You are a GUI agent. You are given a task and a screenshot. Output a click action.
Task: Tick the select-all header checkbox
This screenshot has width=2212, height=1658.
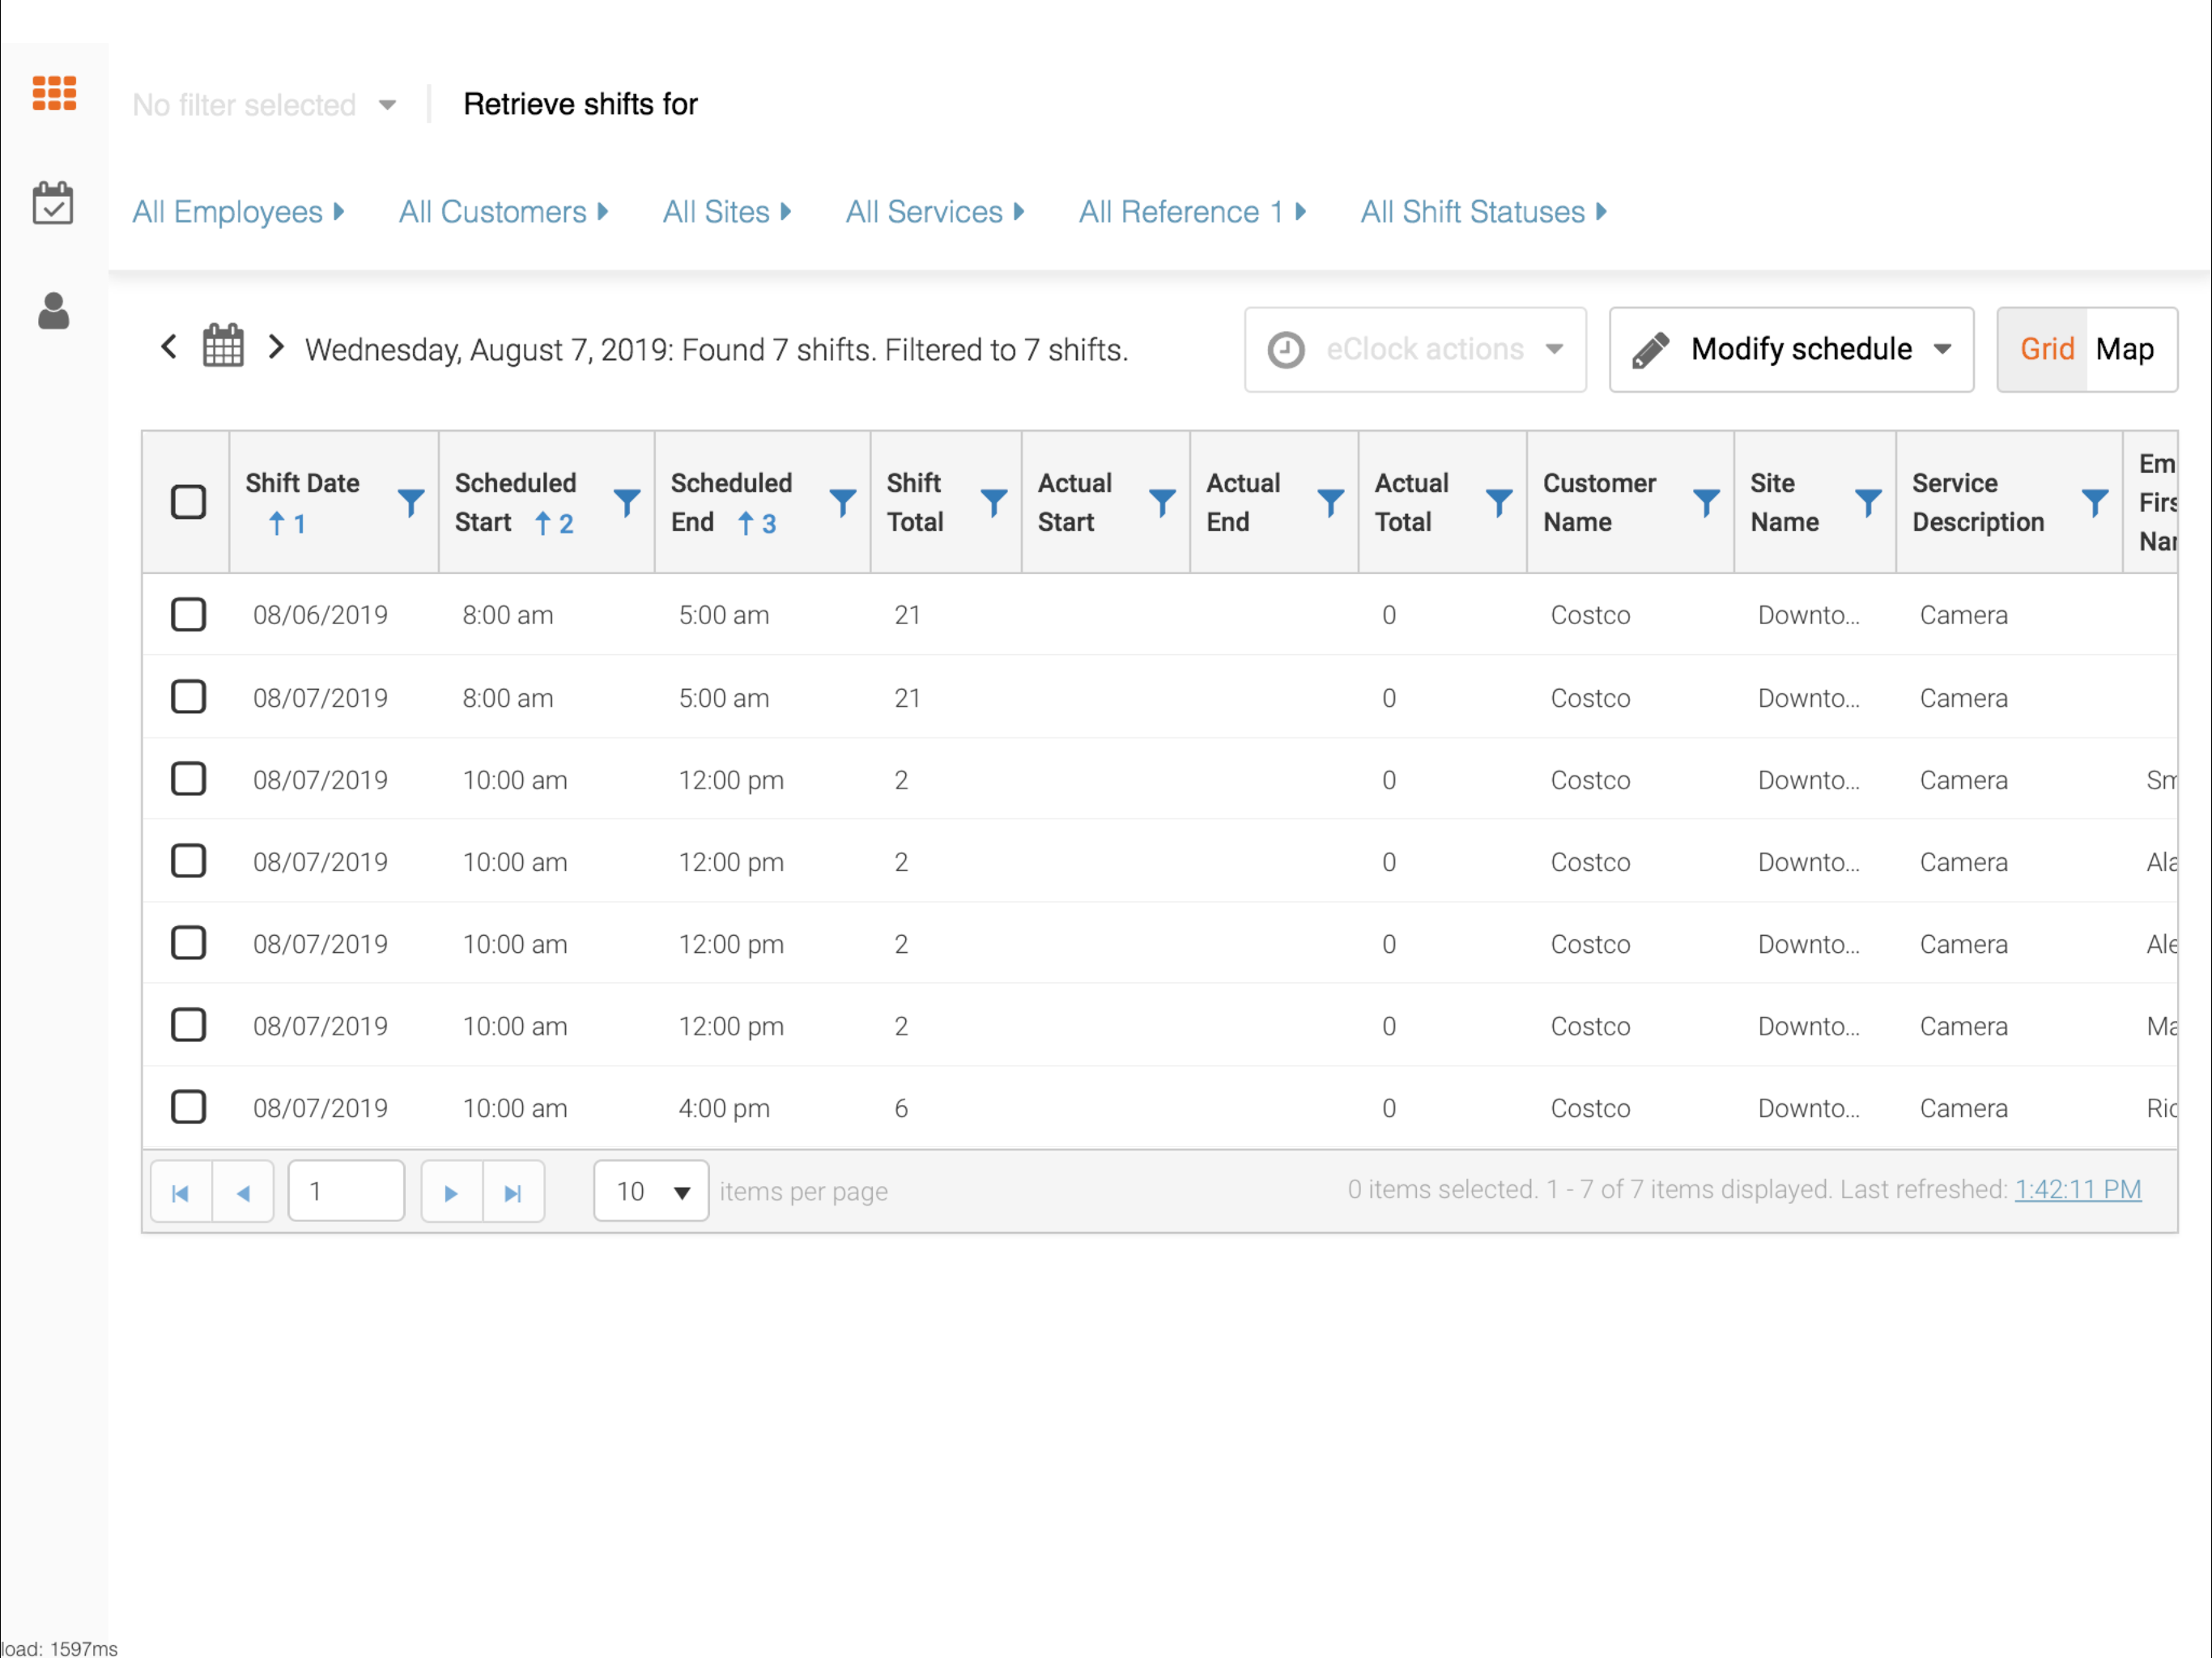pyautogui.click(x=188, y=502)
